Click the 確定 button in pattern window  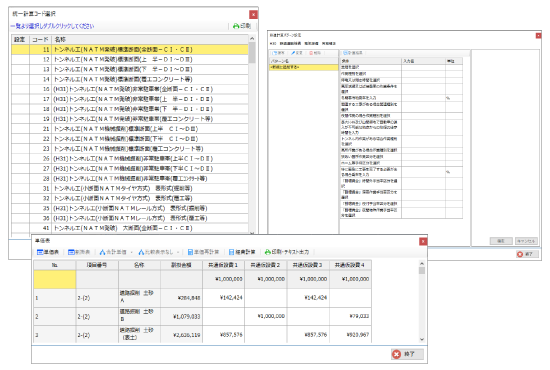[x=501, y=241]
